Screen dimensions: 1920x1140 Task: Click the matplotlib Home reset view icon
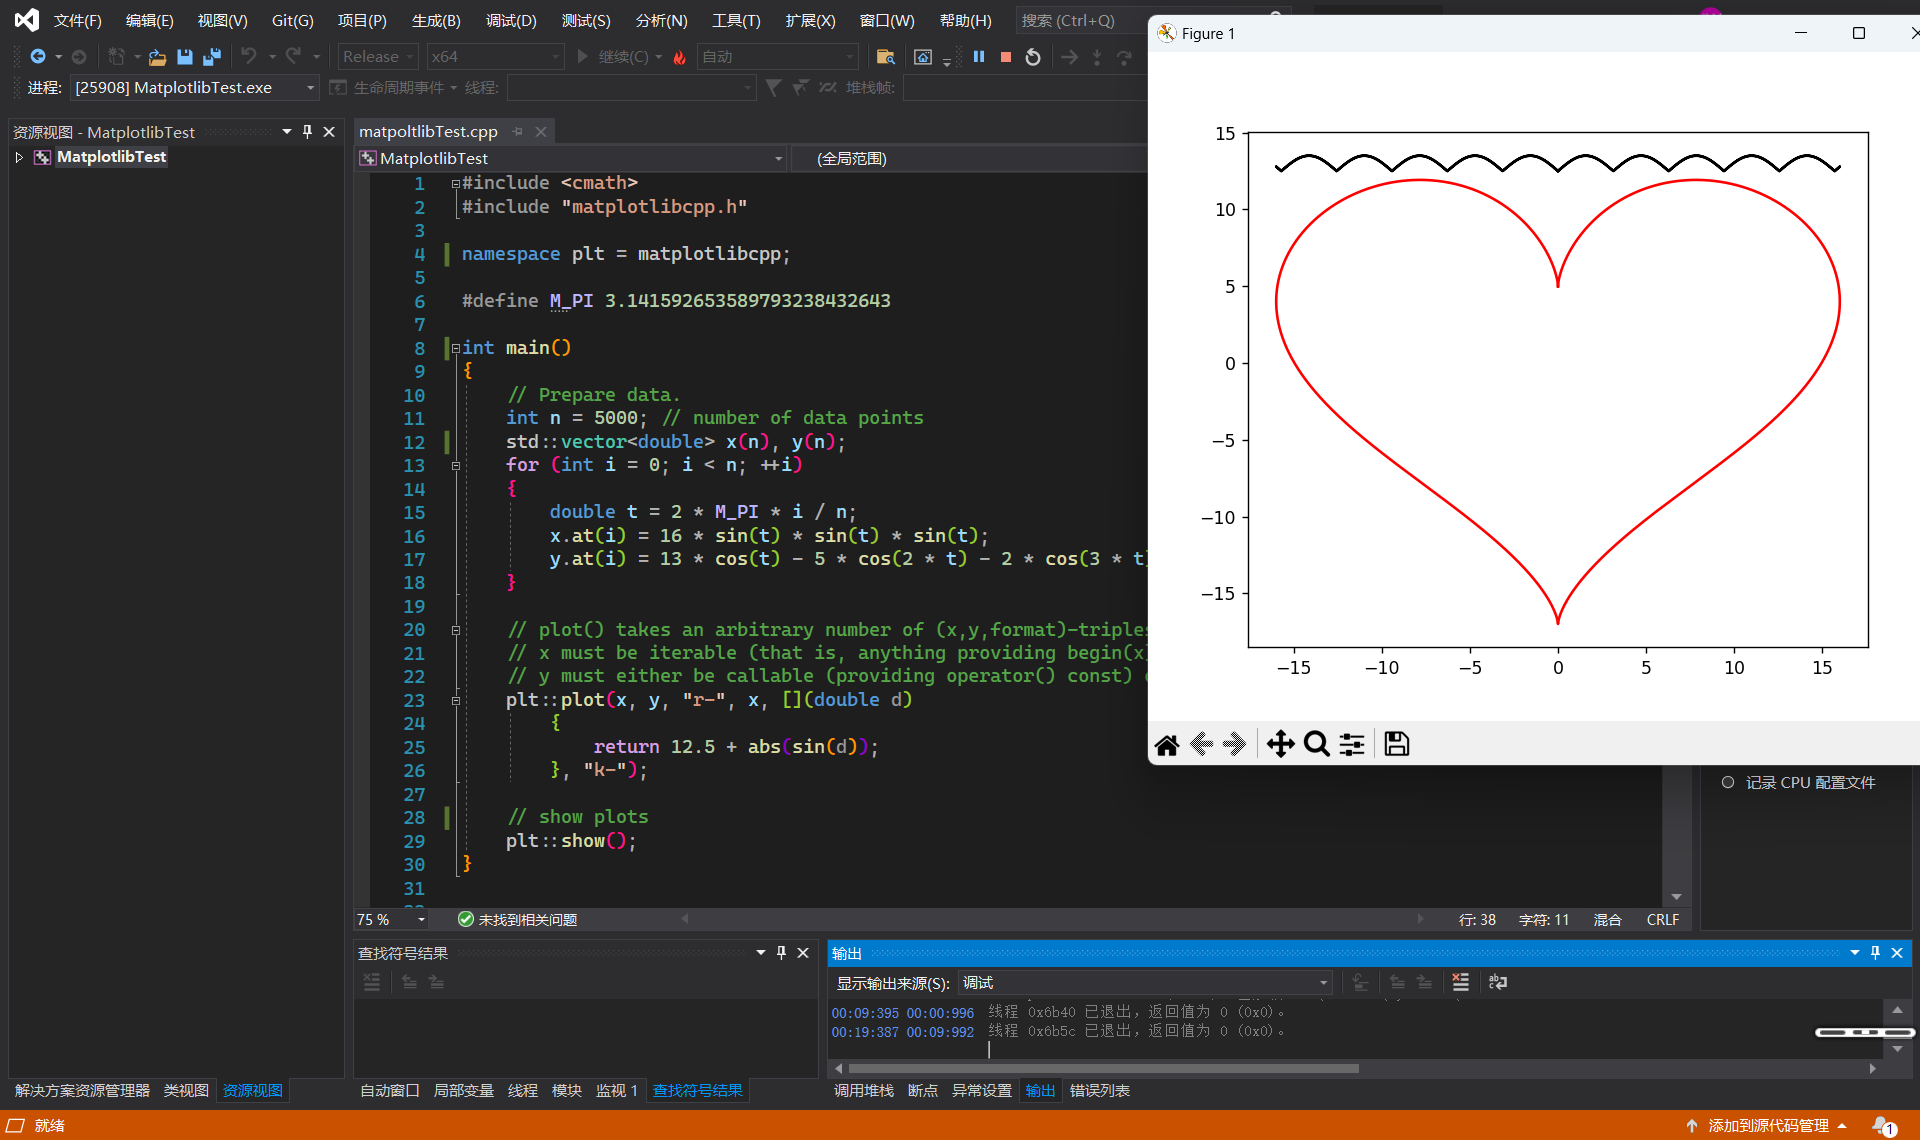pos(1167,744)
